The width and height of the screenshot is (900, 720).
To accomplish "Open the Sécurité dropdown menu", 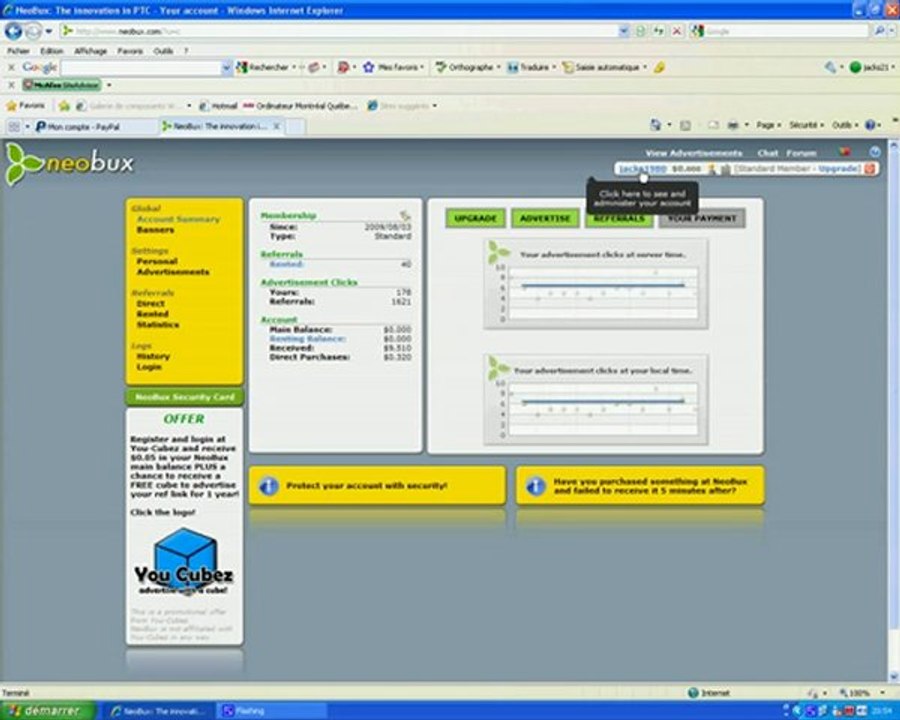I will (806, 125).
